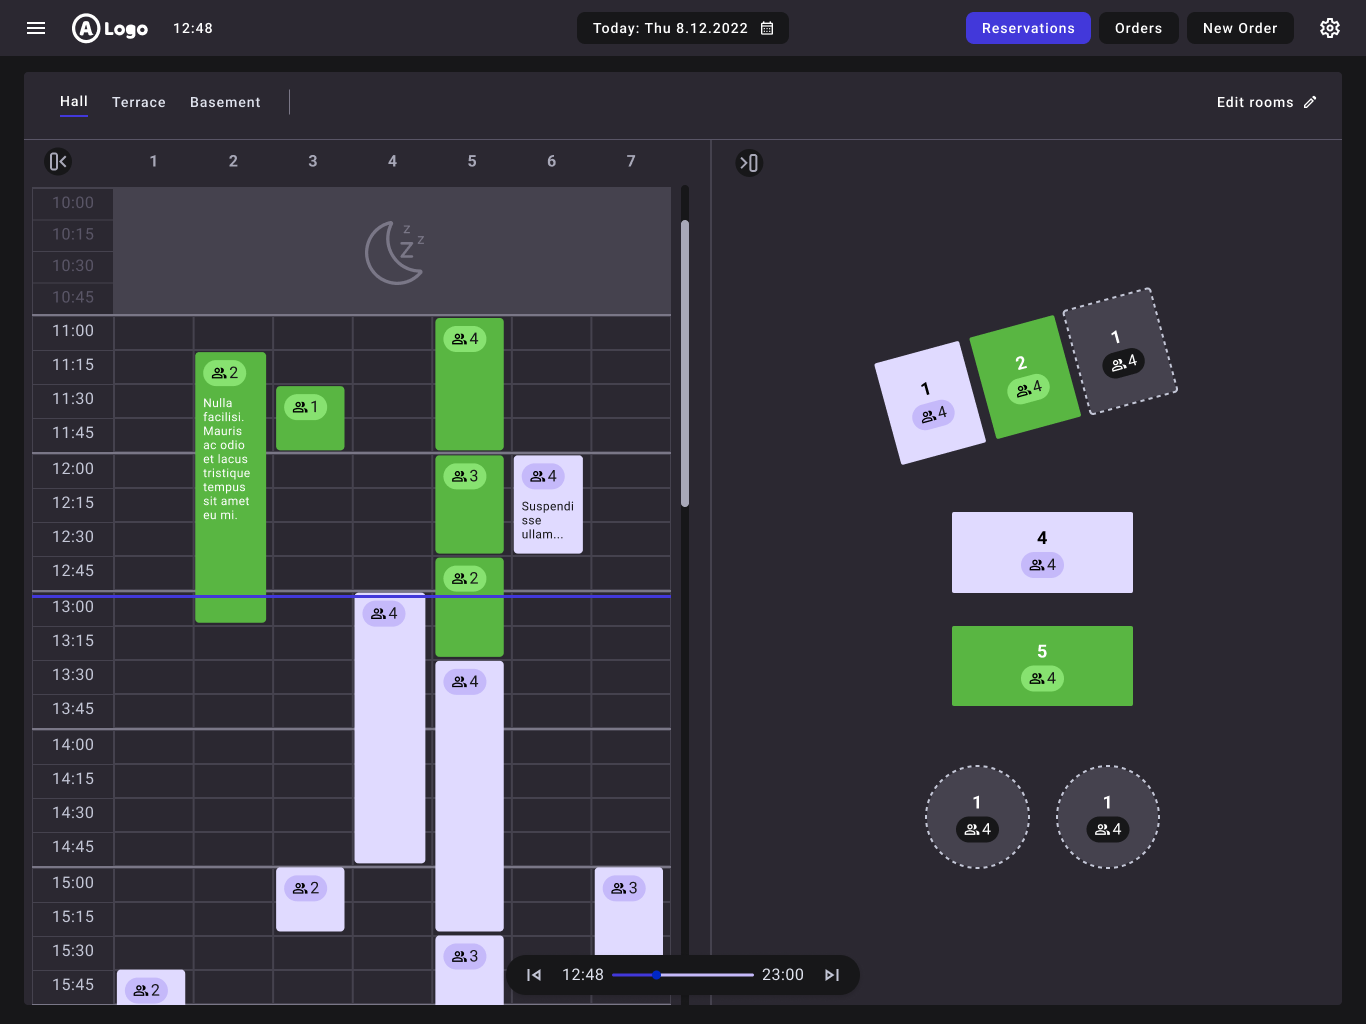1366x1024 pixels.
Task: Collapse the floor plan panel icon
Action: pyautogui.click(x=749, y=163)
